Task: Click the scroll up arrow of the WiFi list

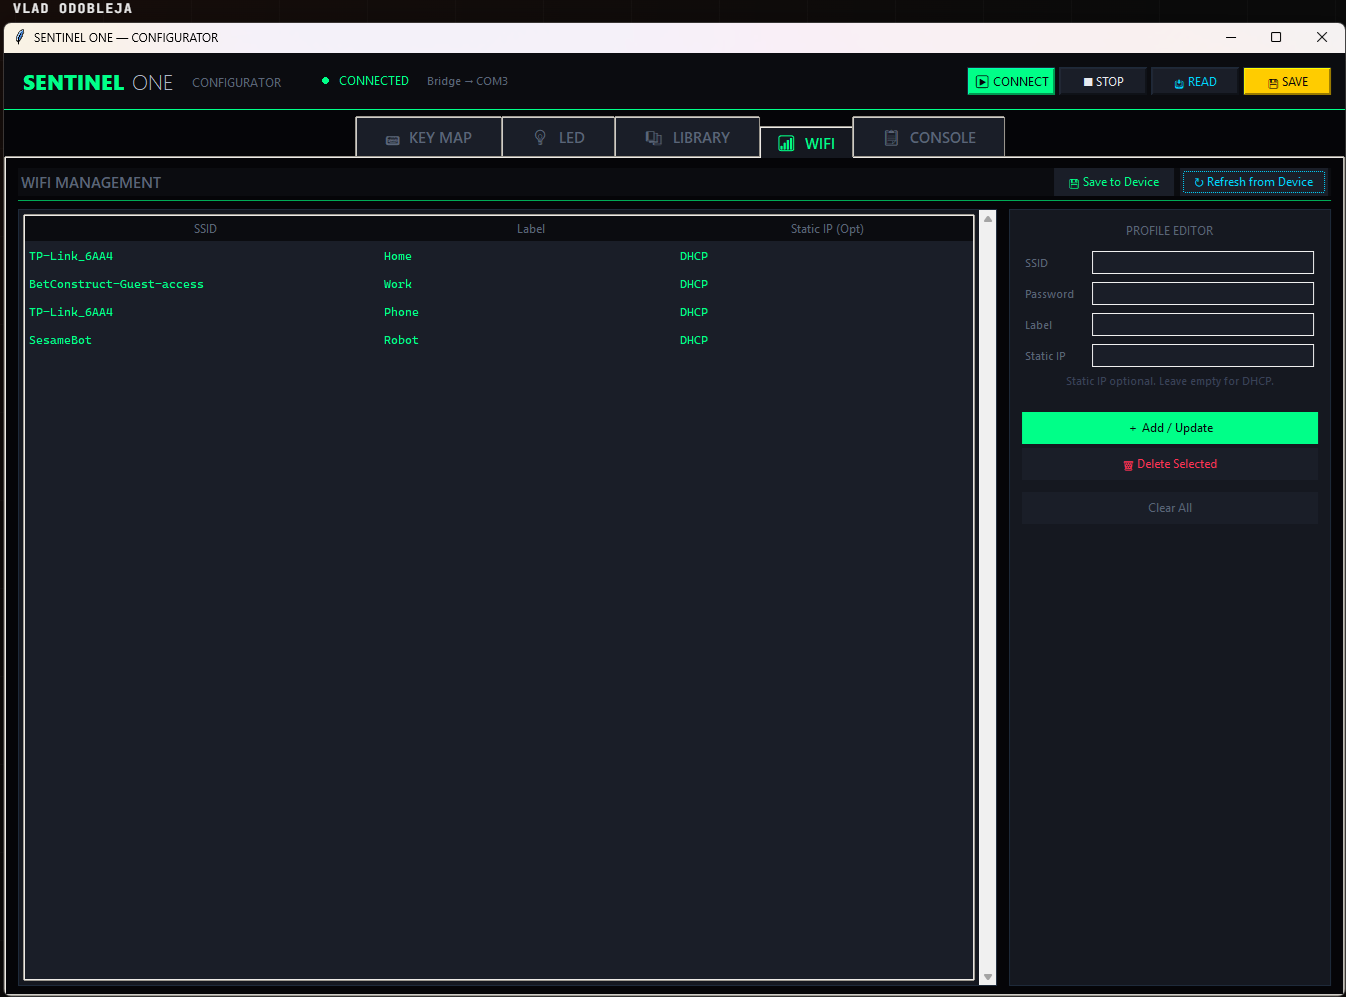Action: click(x=988, y=219)
